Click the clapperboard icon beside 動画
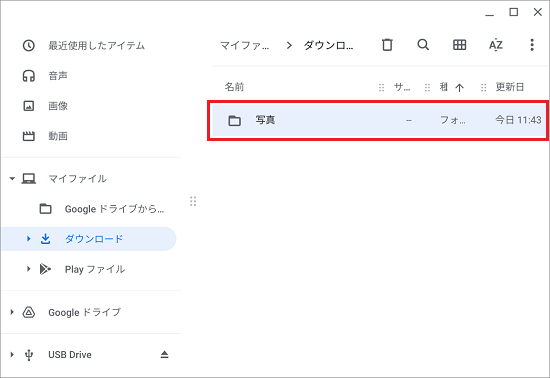This screenshot has height=378, width=550. [x=29, y=136]
